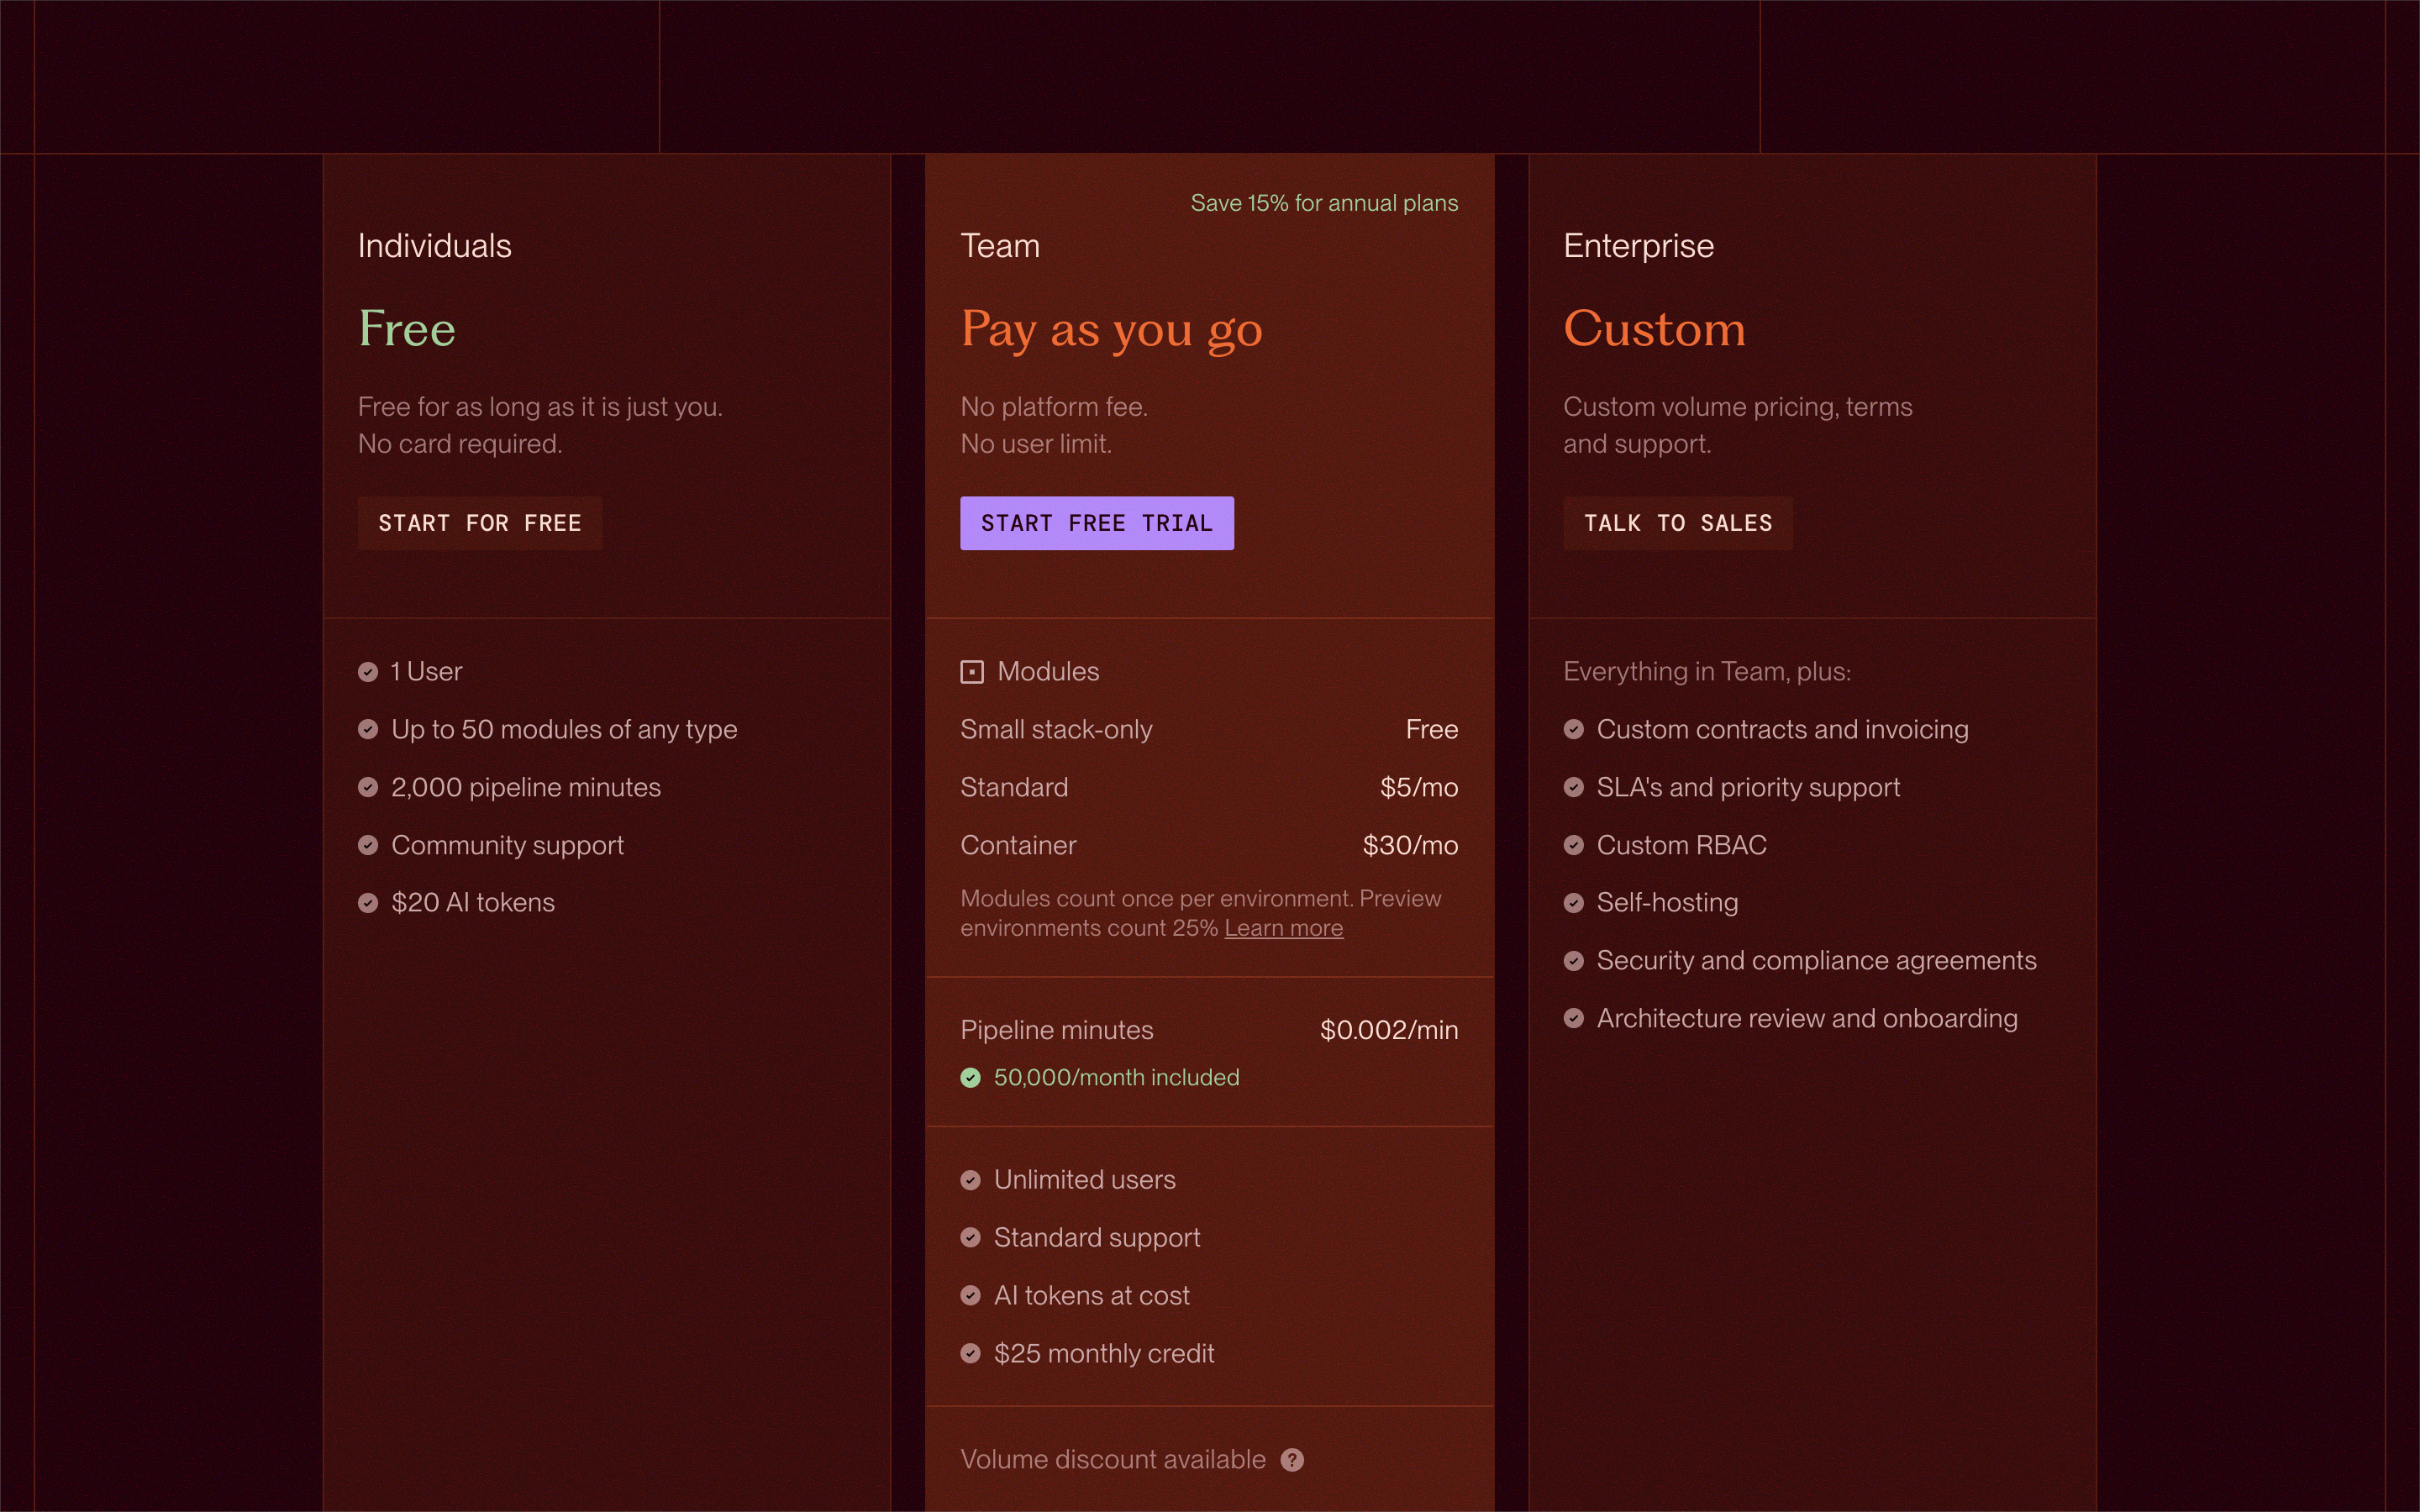The height and width of the screenshot is (1512, 2420).
Task: Click the check icon beside AI tokens at cost
Action: 970,1295
